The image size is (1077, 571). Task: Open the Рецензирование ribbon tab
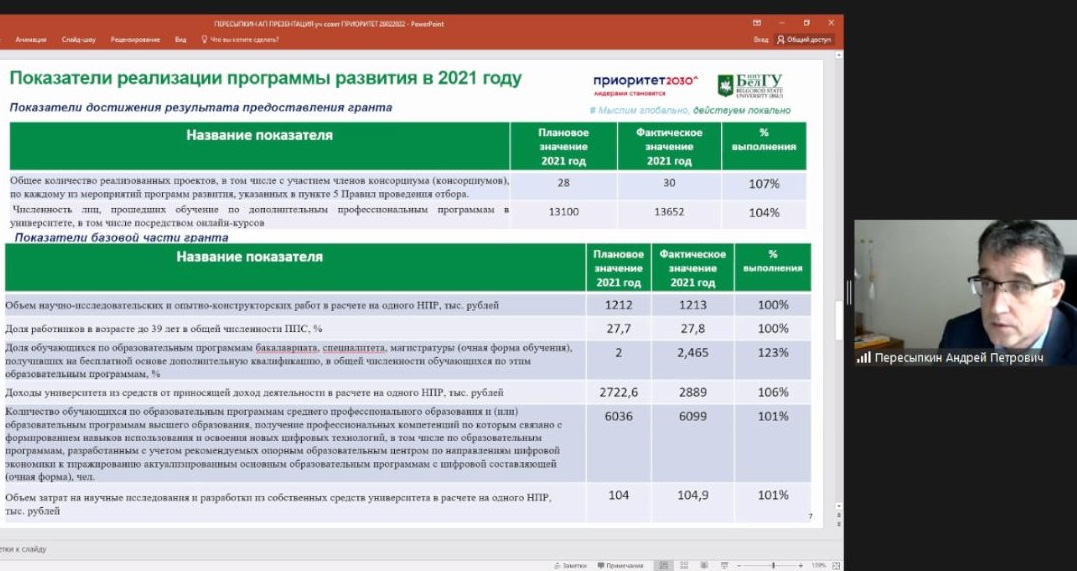pyautogui.click(x=135, y=40)
